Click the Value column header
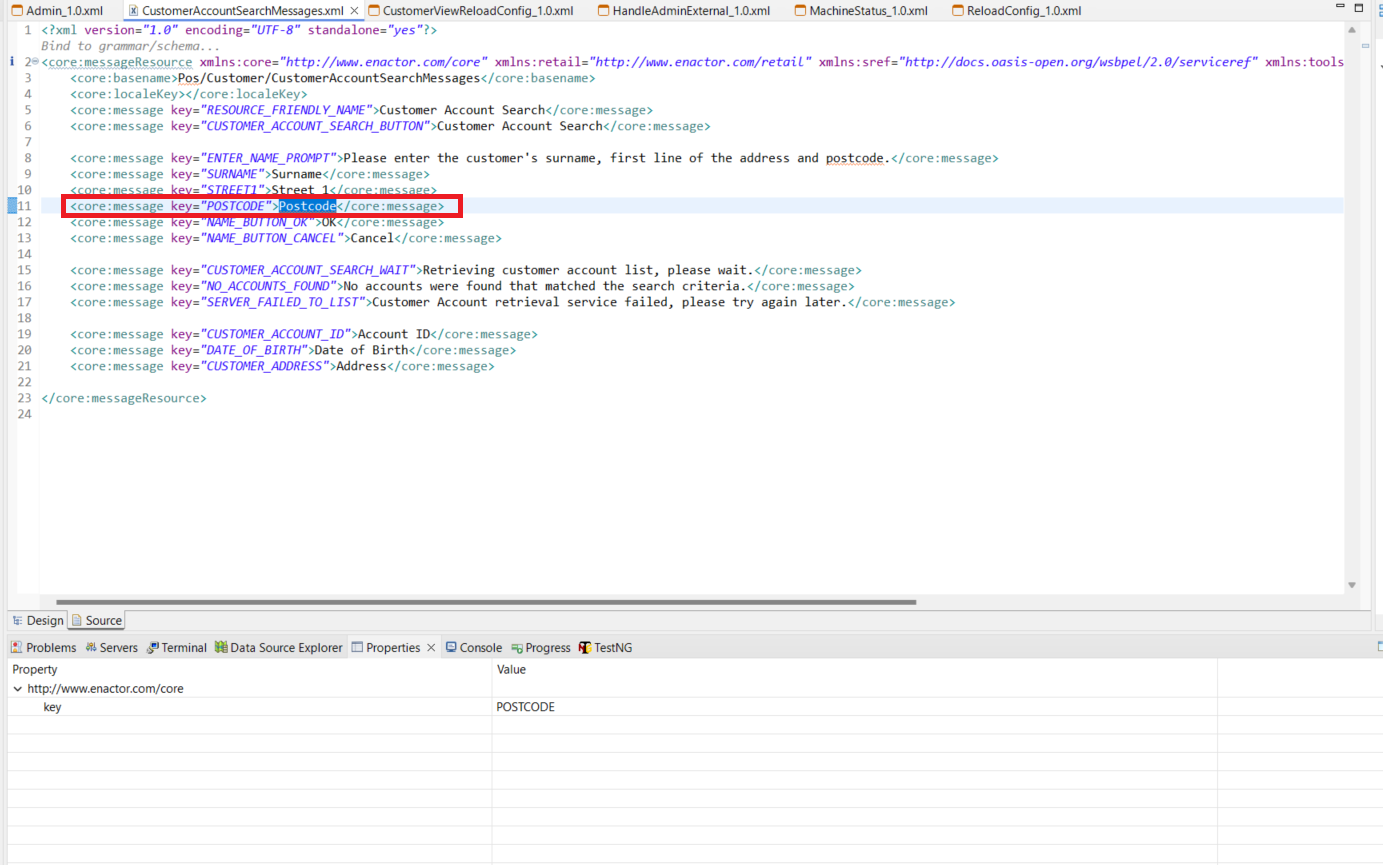1383x865 pixels. point(854,670)
